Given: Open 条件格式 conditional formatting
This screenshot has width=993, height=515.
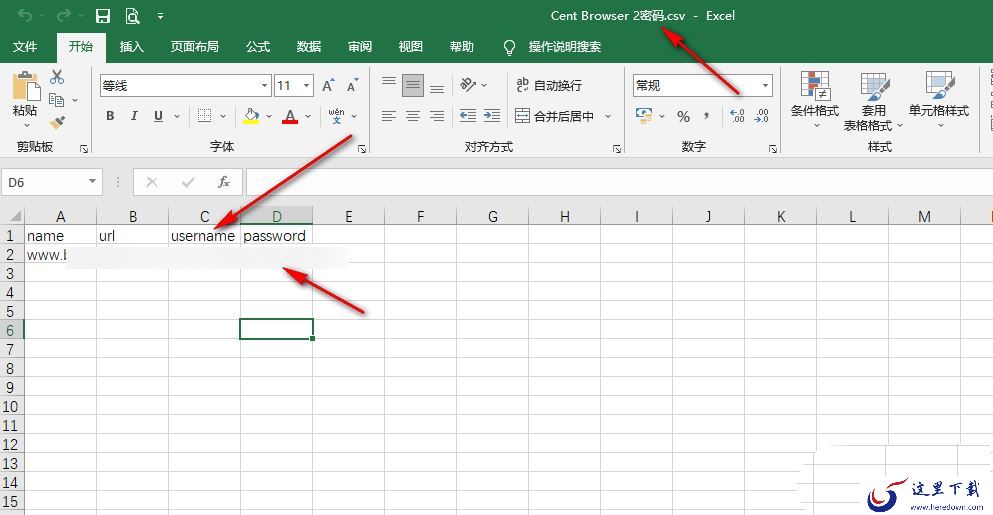Looking at the screenshot, I should (815, 100).
